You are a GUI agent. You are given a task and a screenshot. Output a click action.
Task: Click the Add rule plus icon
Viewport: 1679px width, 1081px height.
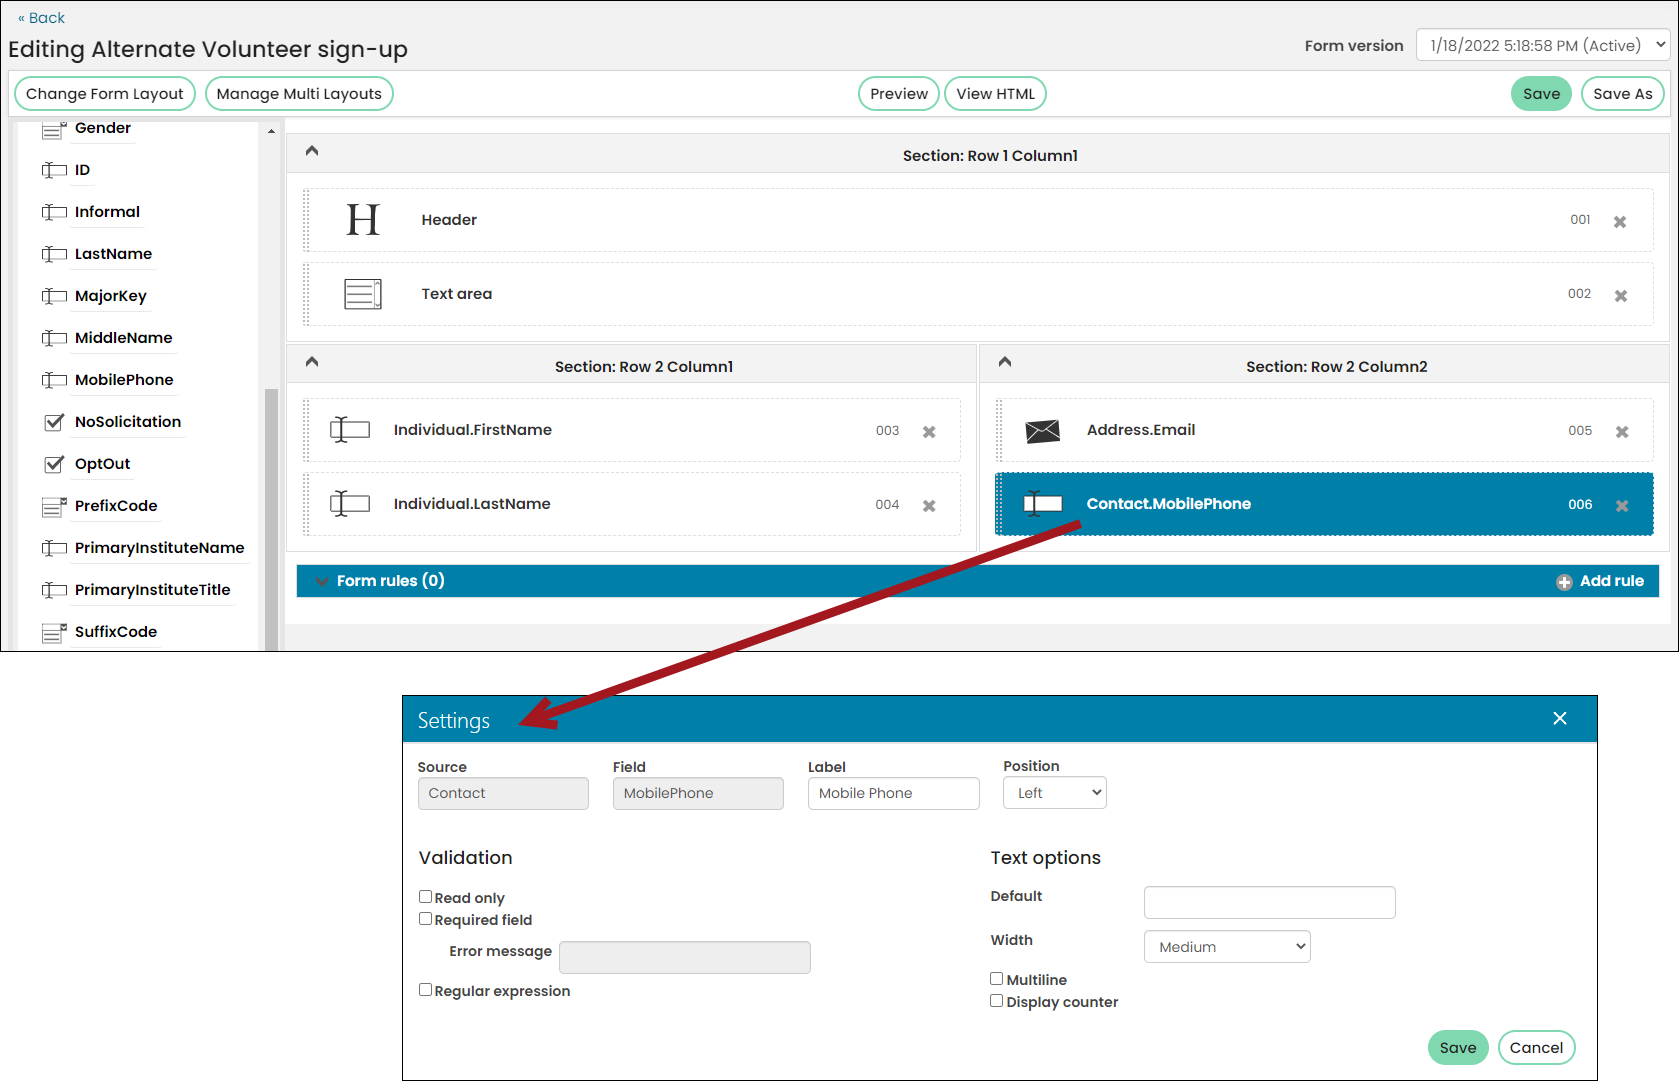coord(1564,582)
